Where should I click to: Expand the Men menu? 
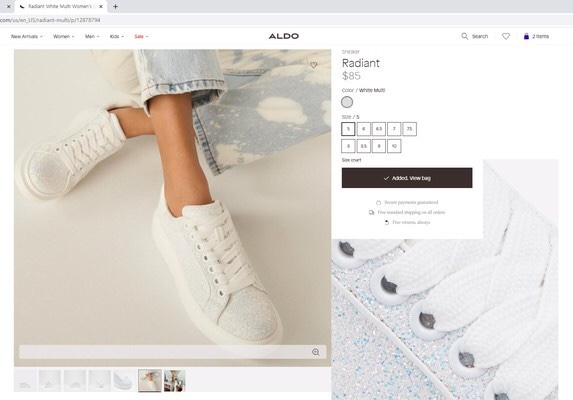(x=92, y=37)
